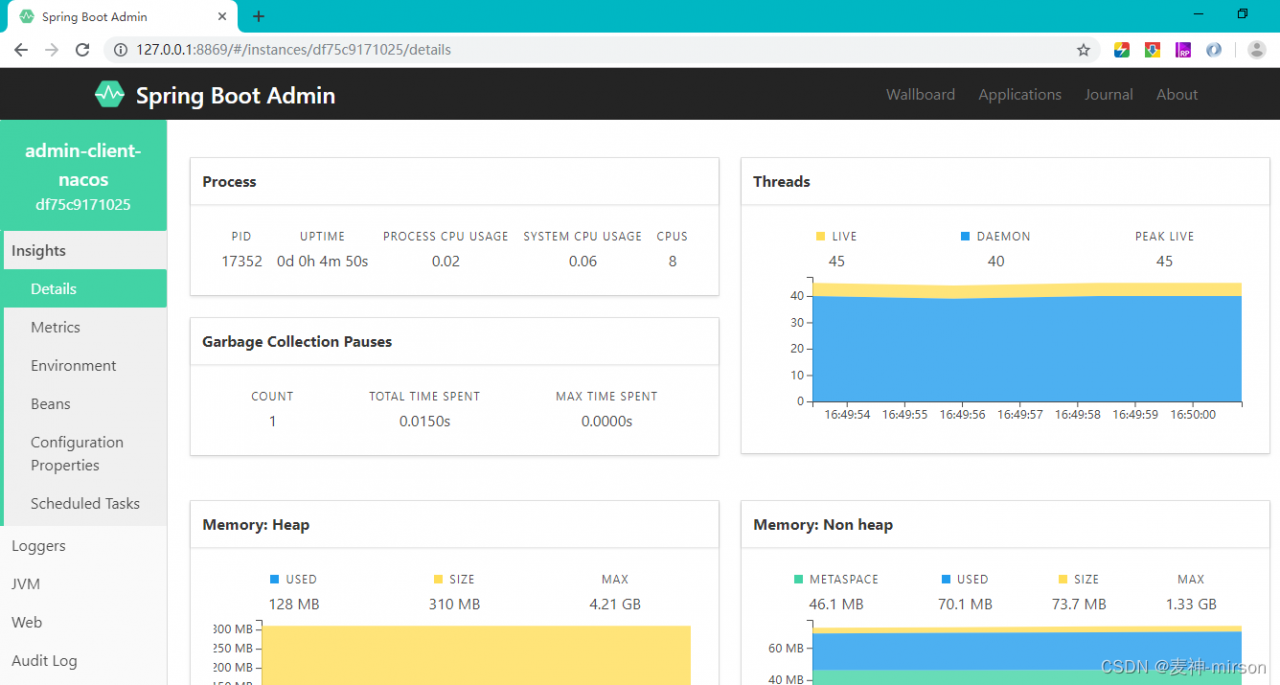Open Loggers in the sidebar

click(84, 546)
